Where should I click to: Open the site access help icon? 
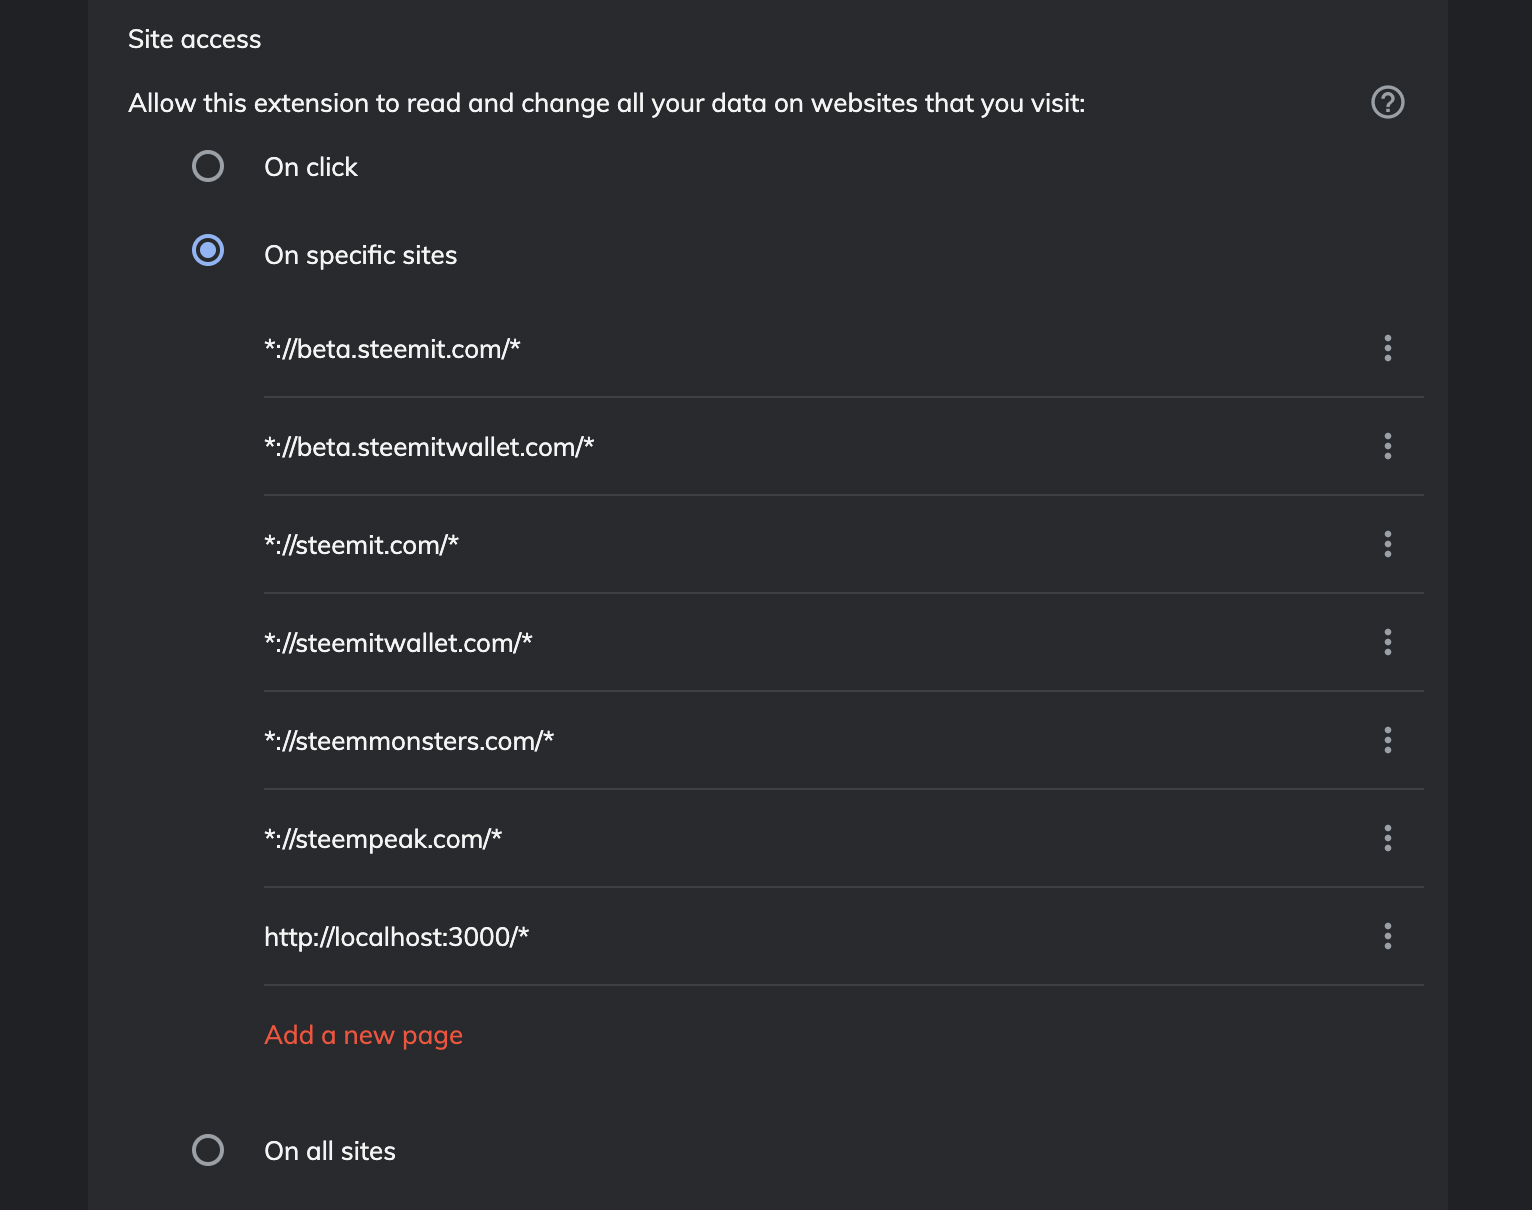[1388, 102]
